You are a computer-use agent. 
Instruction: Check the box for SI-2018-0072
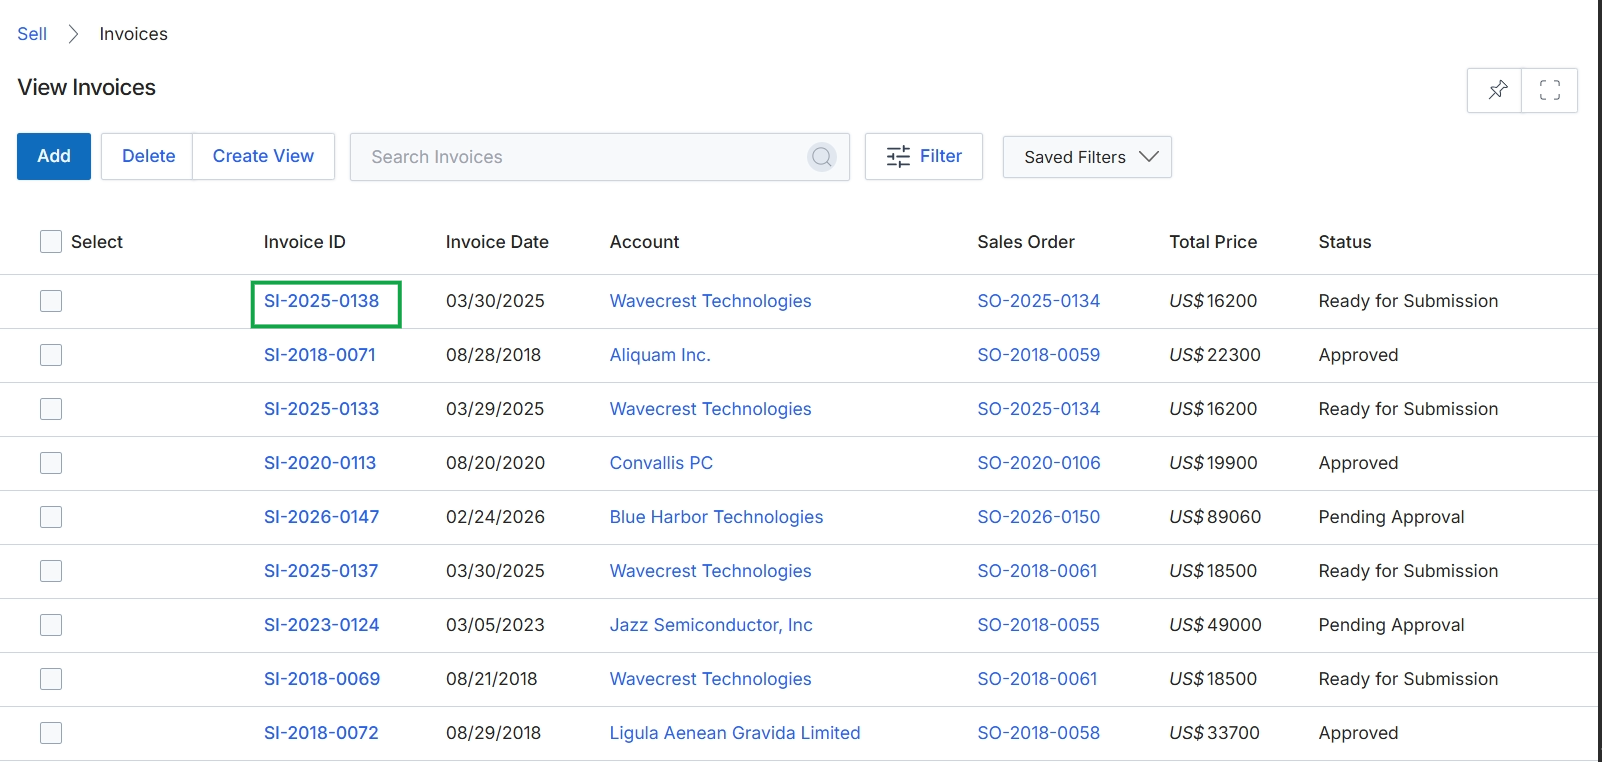coord(51,733)
